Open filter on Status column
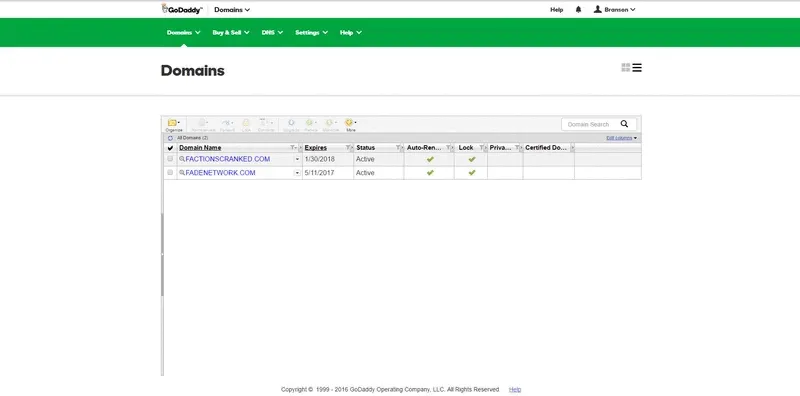Image resolution: width=800 pixels, height=396 pixels. [x=398, y=147]
